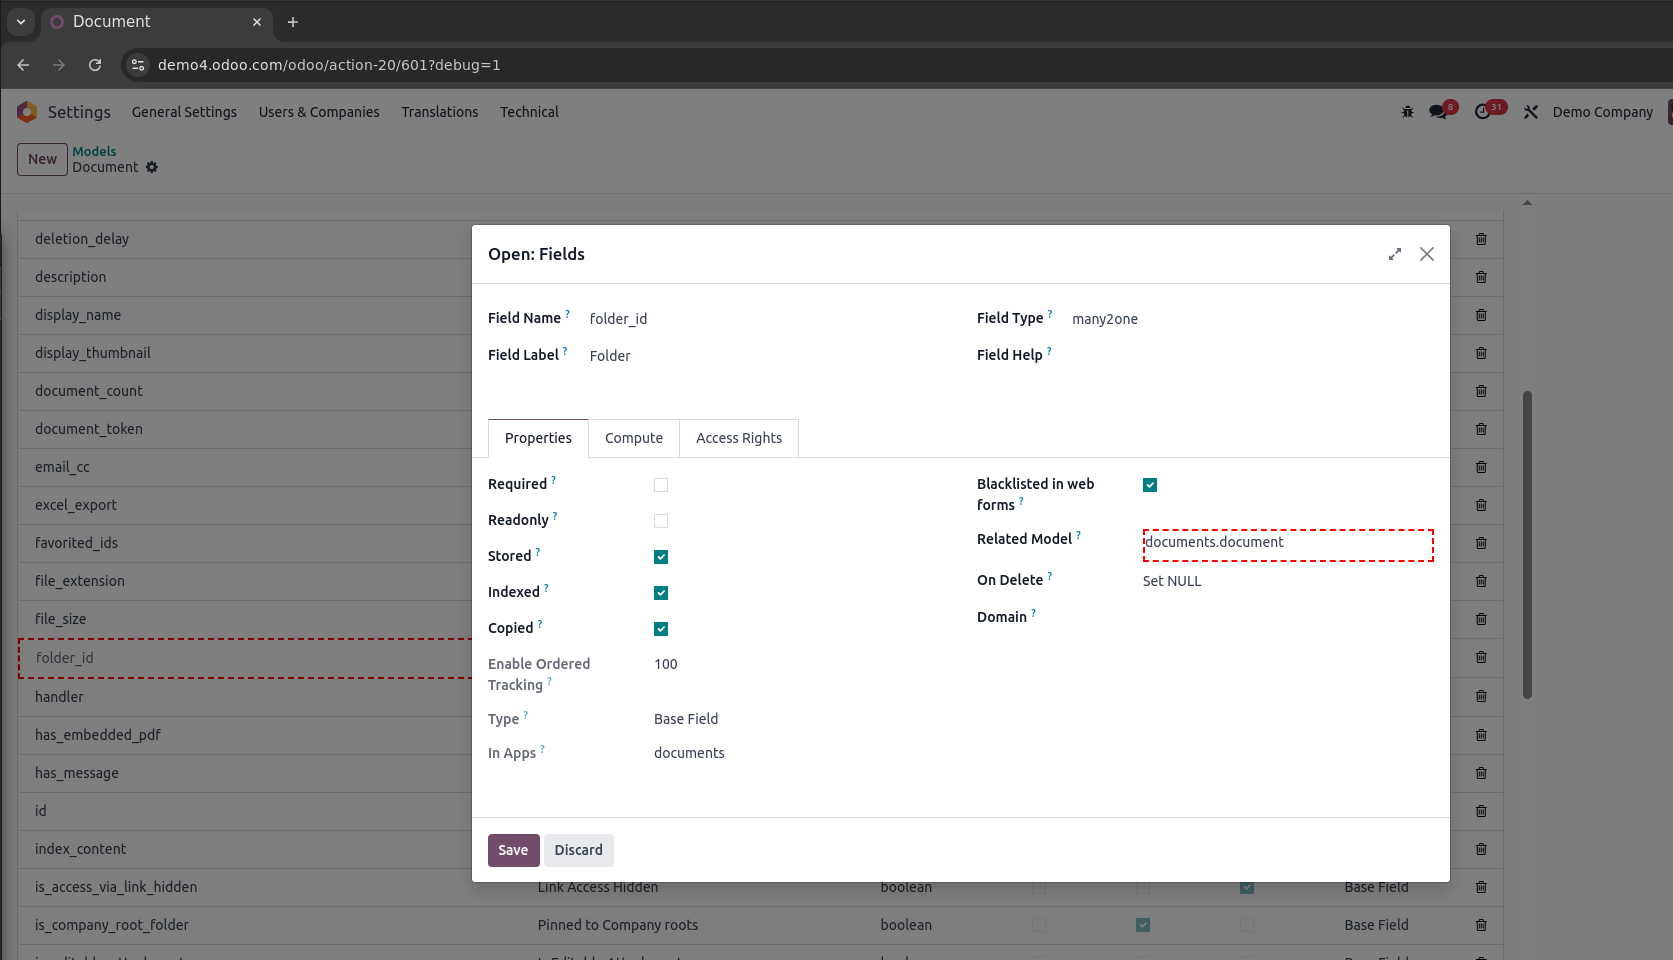Disable Blacklisted in web forms checkbox

1150,485
